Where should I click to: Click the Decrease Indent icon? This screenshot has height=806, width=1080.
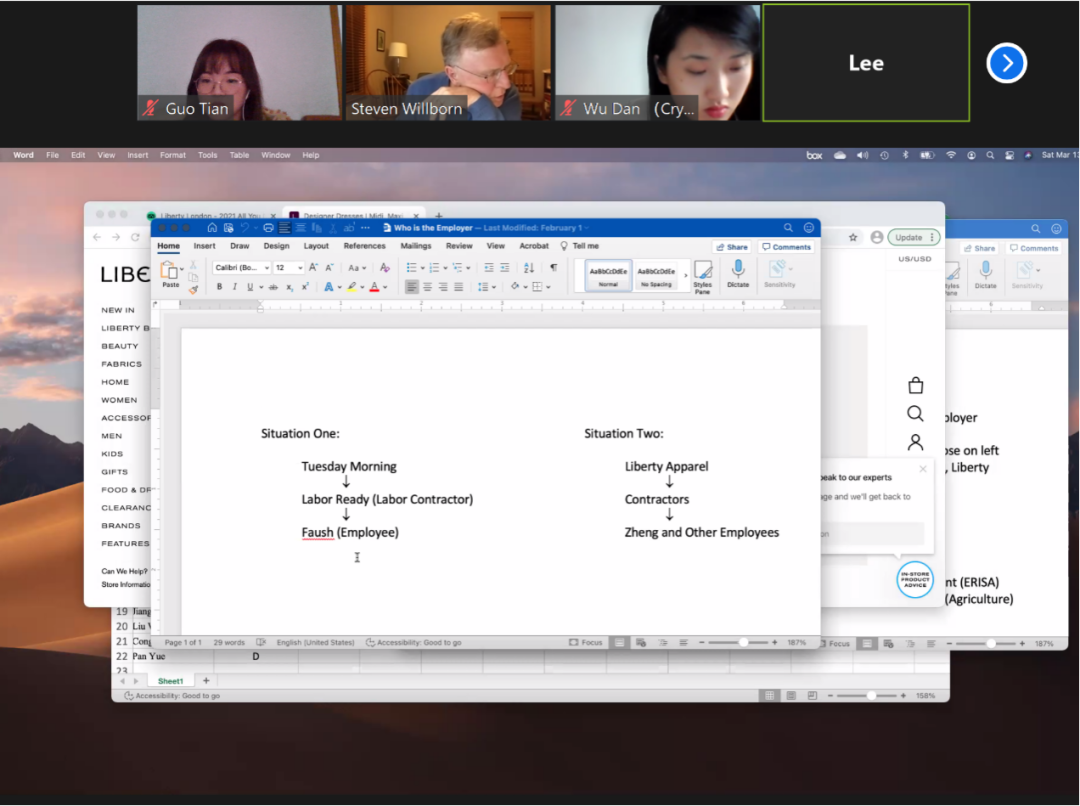[489, 267]
